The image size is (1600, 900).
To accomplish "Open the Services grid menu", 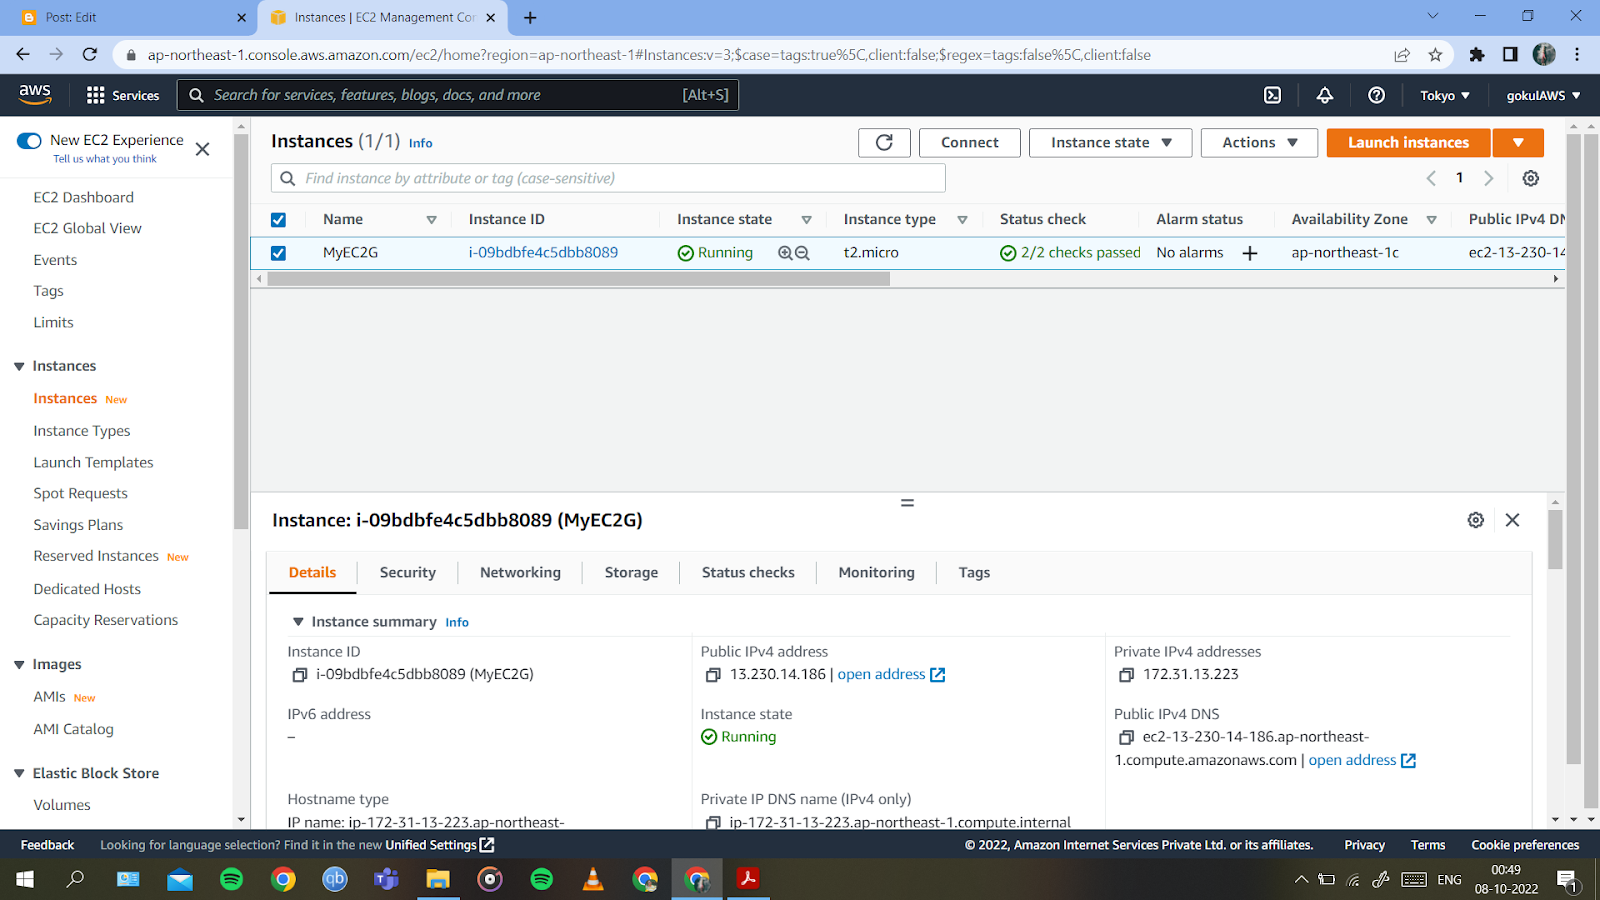I will point(123,95).
